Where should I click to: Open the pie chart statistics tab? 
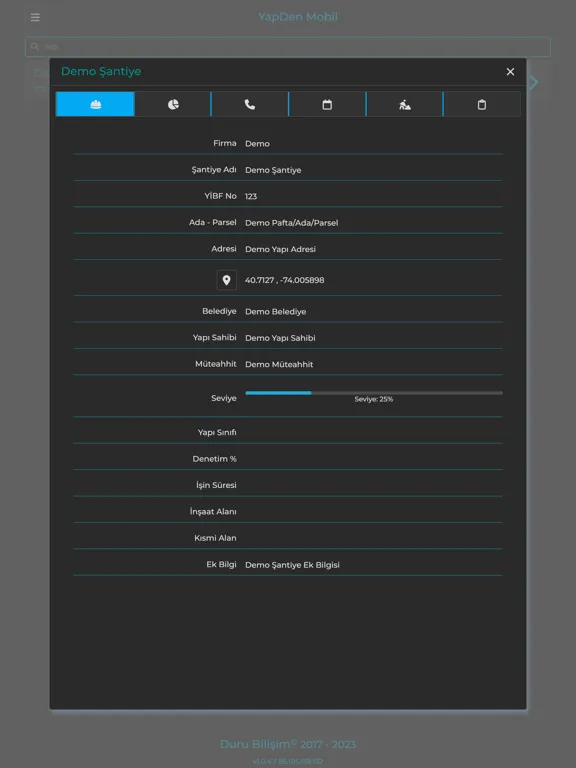tap(173, 104)
